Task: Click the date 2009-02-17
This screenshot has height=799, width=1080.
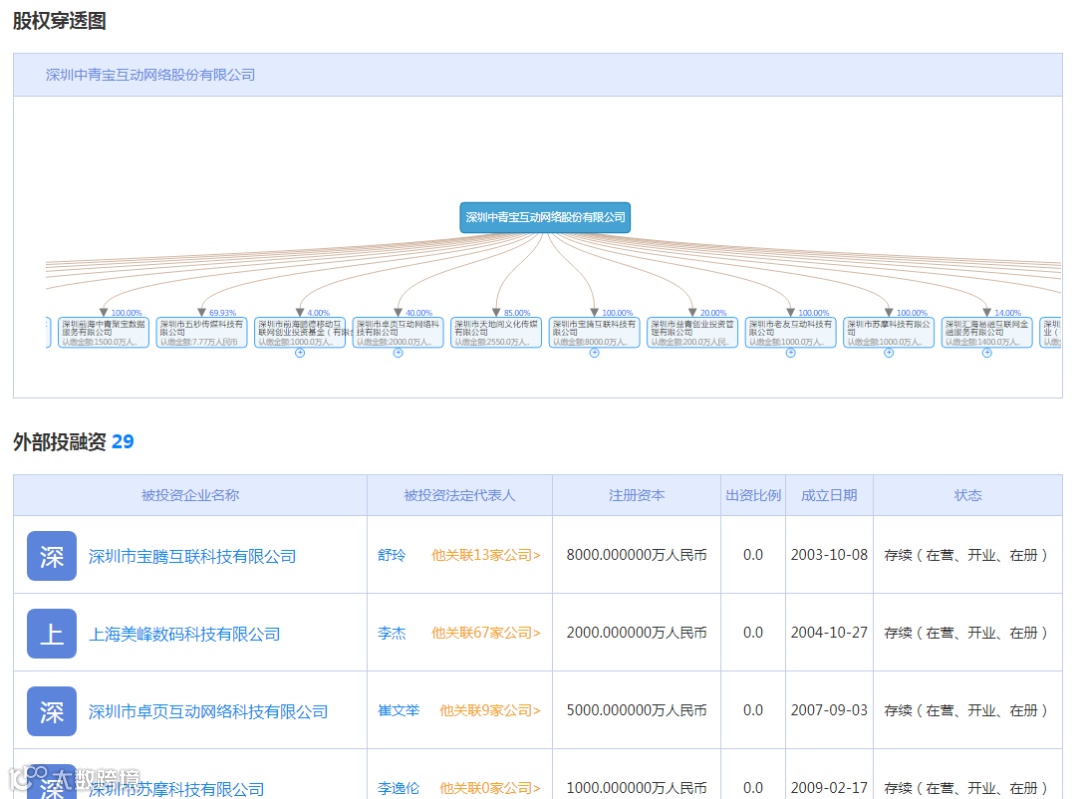Action: 829,788
